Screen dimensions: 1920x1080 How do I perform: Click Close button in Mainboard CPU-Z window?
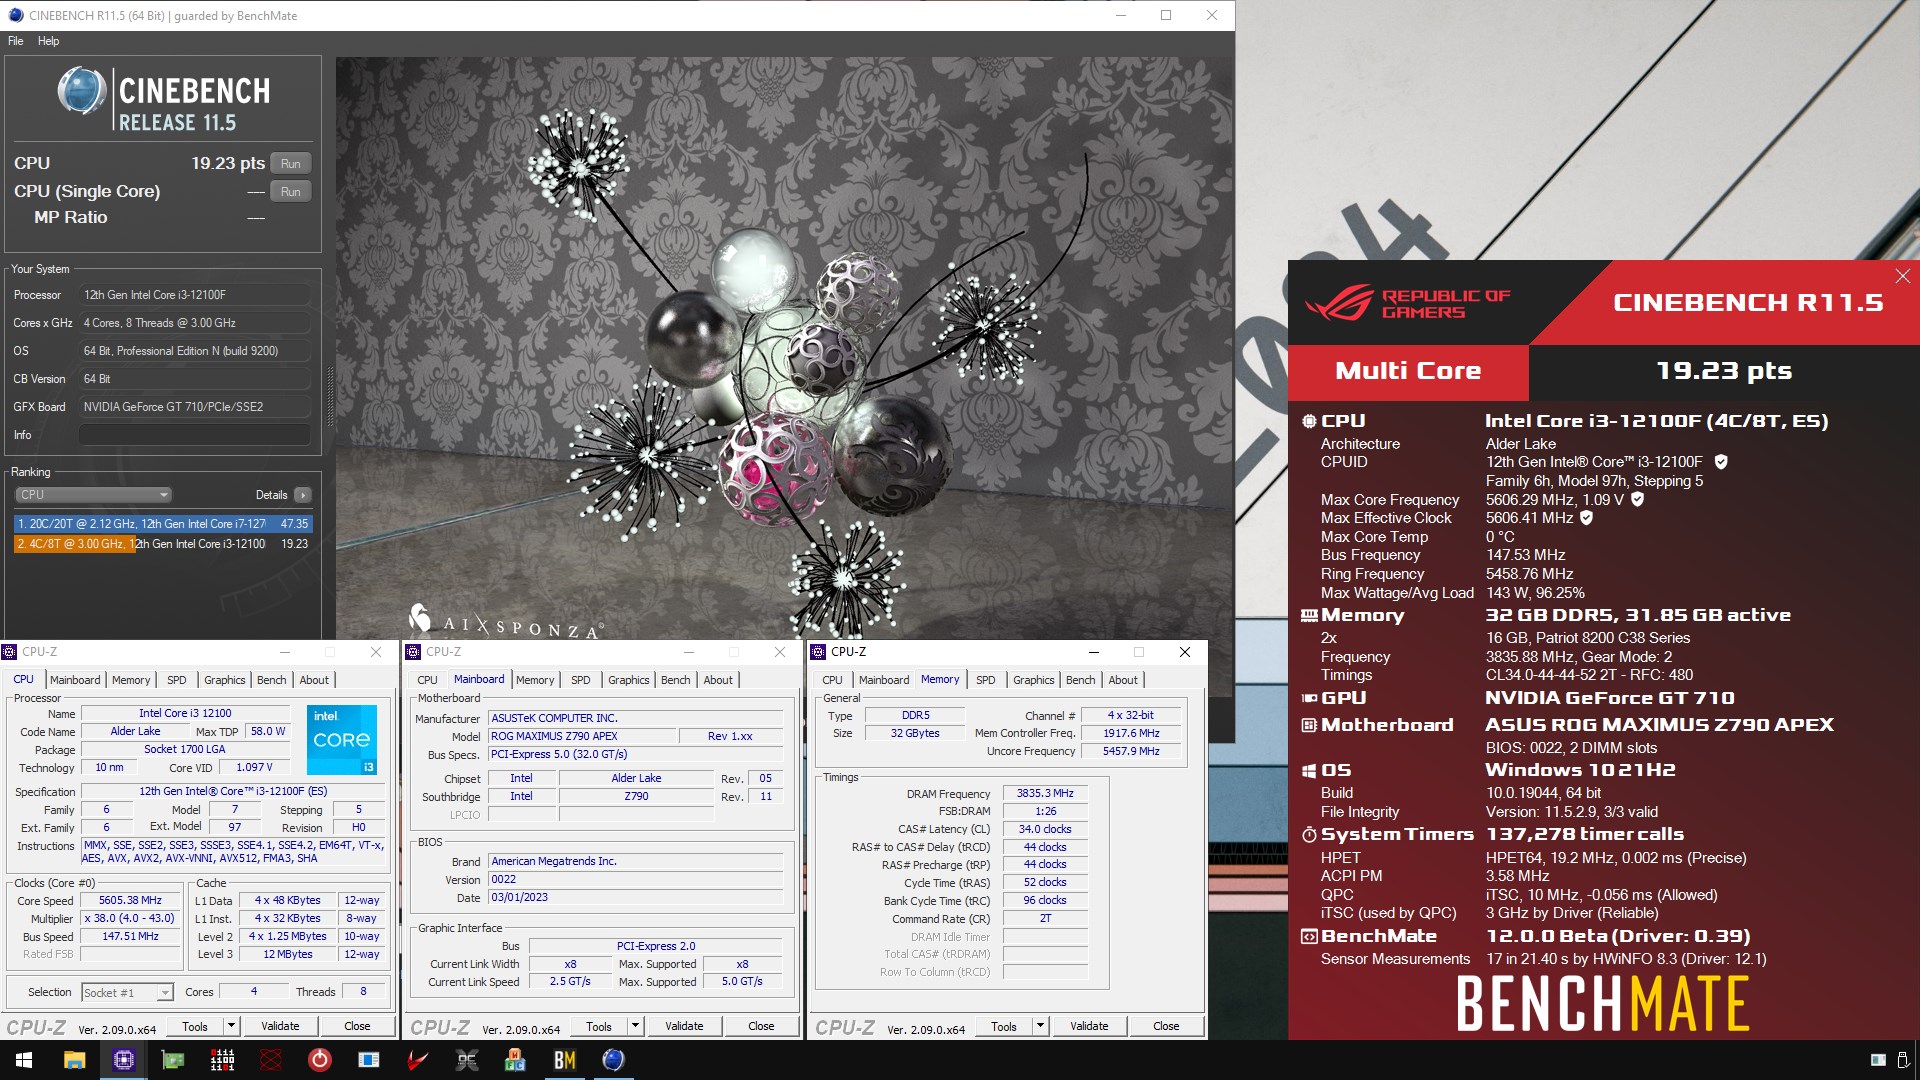point(761,1026)
